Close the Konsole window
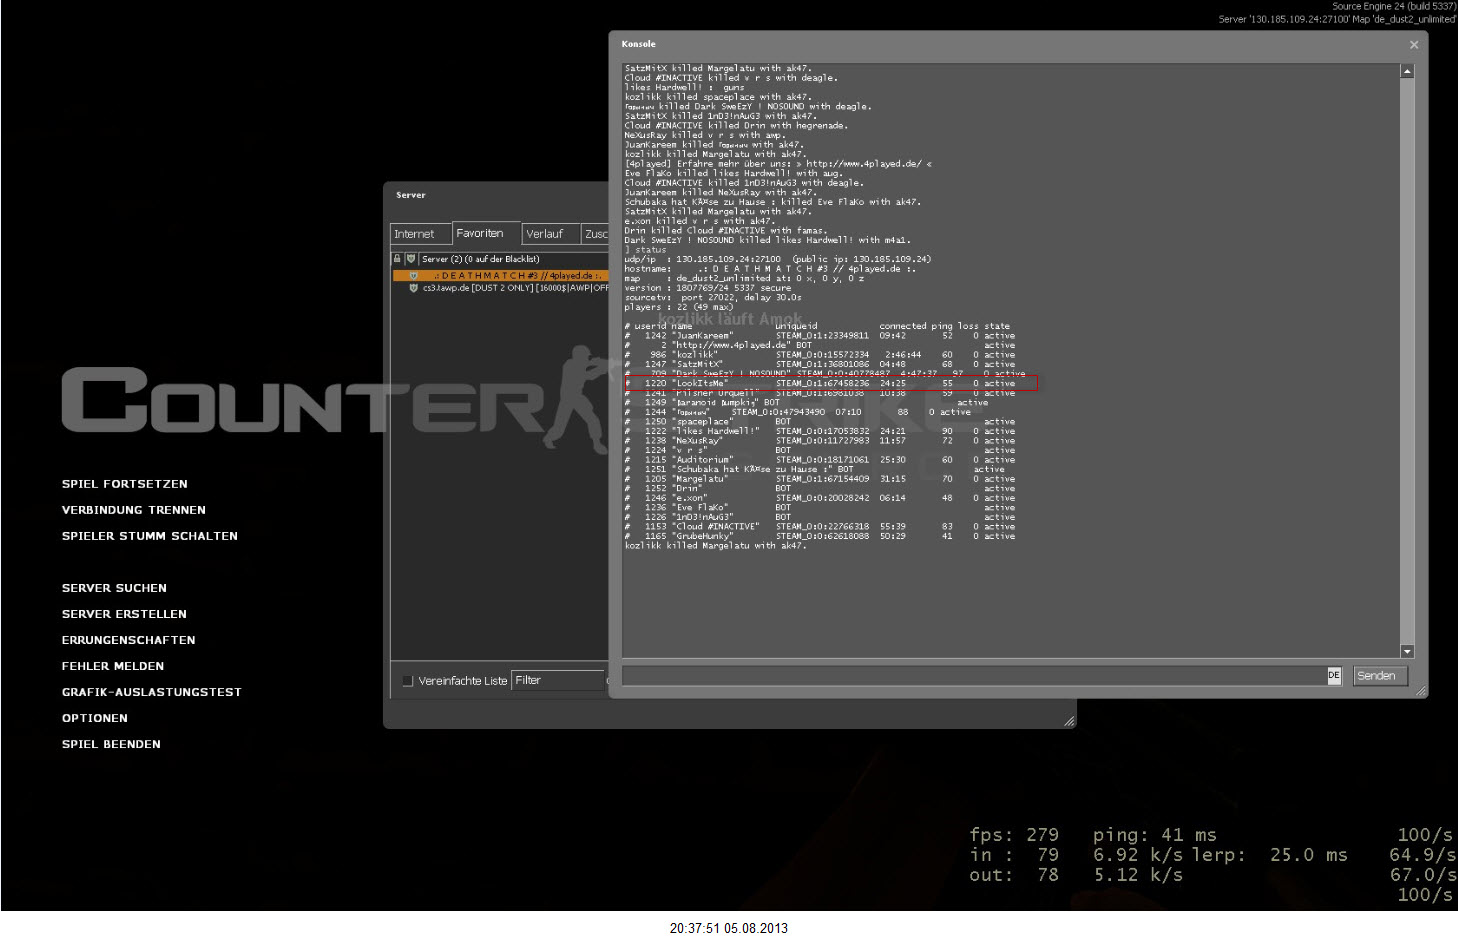1458x945 pixels. [x=1414, y=44]
